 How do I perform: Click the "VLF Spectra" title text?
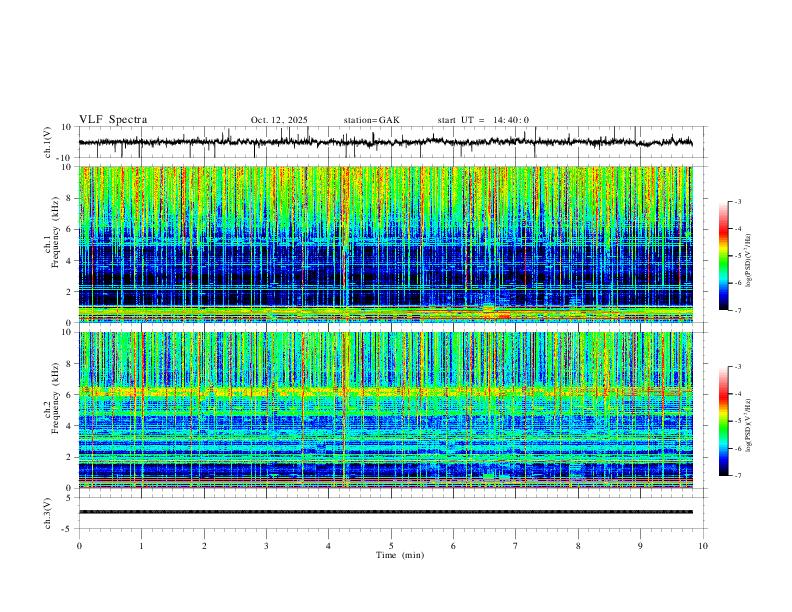coord(113,120)
